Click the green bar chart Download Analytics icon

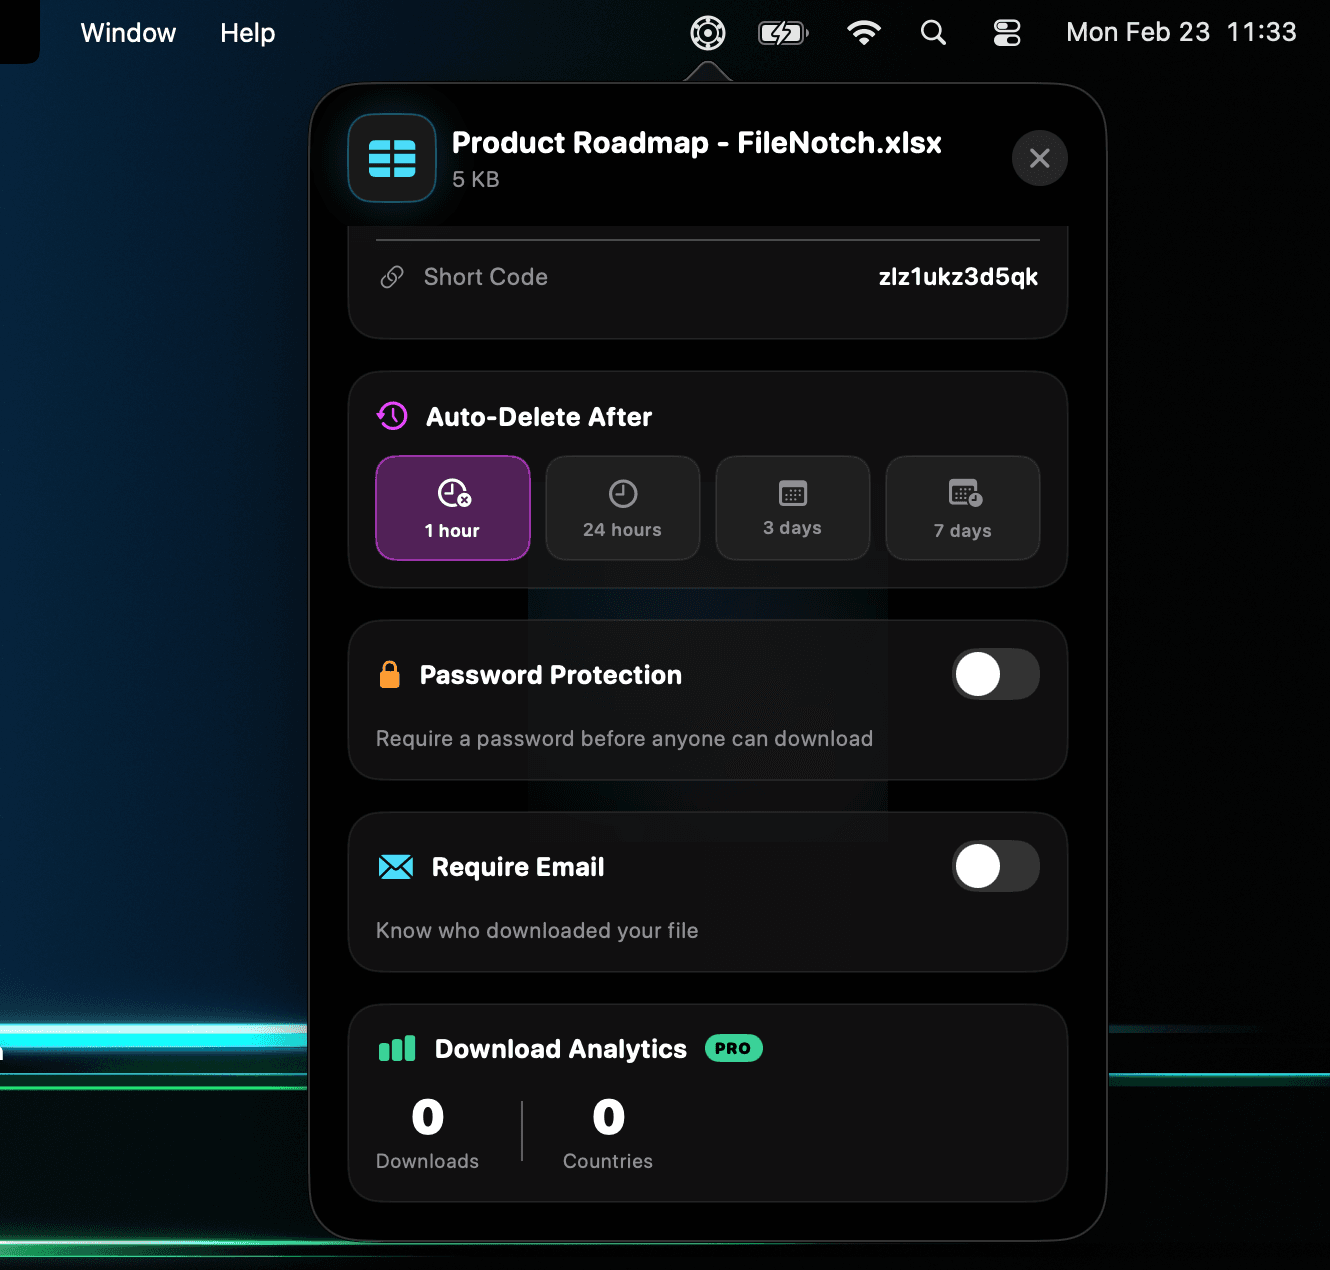coord(396,1048)
